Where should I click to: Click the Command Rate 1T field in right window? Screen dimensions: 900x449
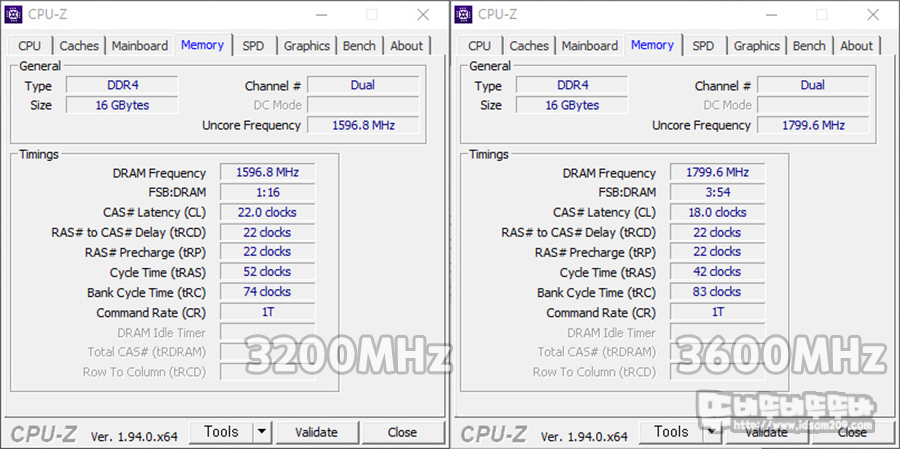(x=717, y=312)
